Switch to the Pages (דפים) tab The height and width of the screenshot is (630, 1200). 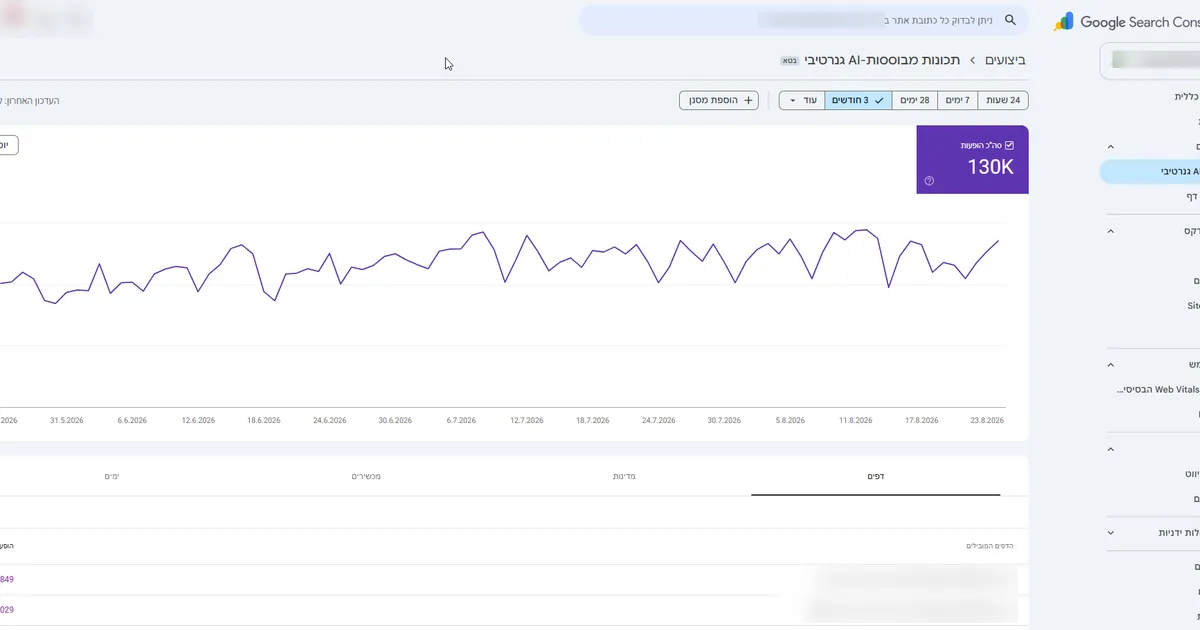click(x=875, y=476)
